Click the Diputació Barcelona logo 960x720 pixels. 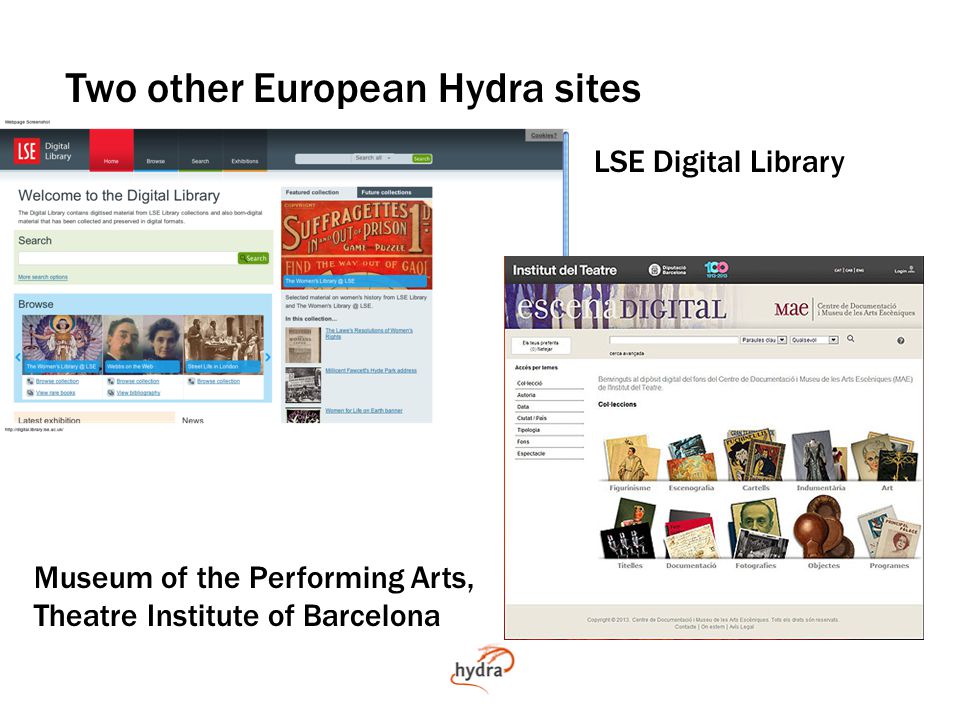[667, 269]
